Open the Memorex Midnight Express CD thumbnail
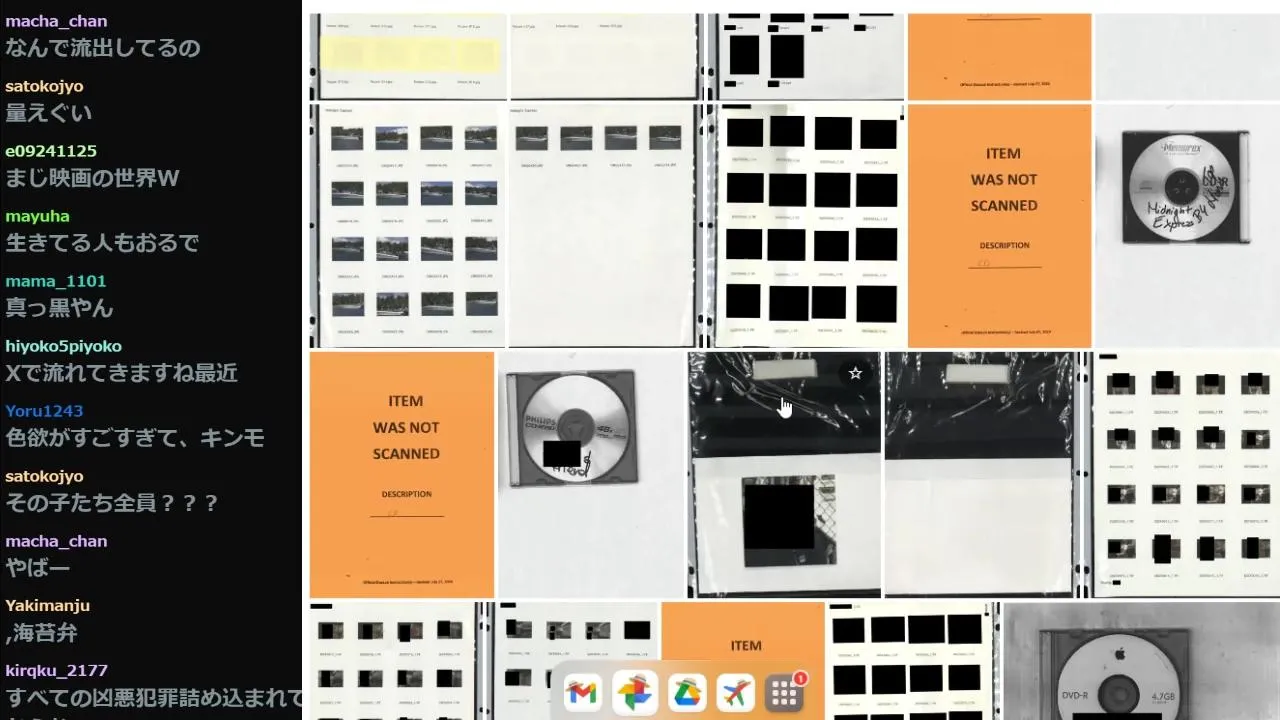The width and height of the screenshot is (1280, 720). coord(1187,225)
